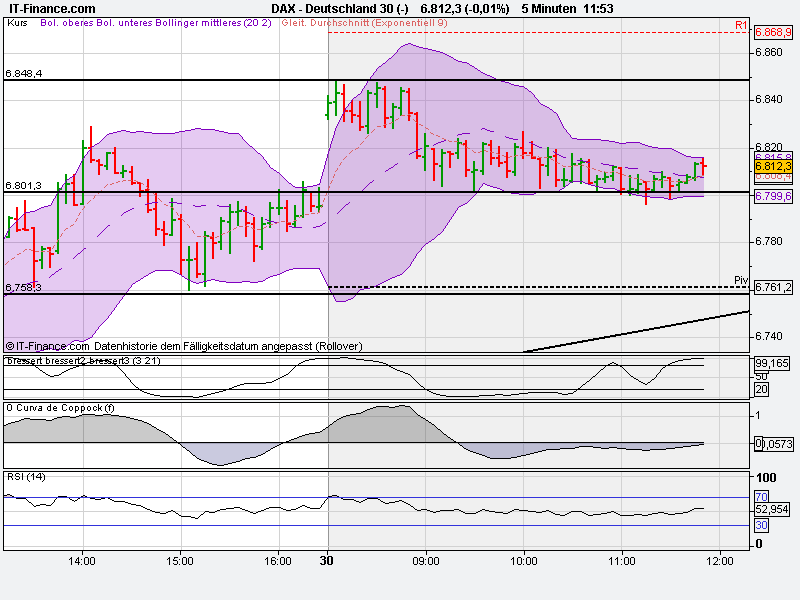This screenshot has height=600, width=800.
Task: Select the 6.868,9 R1 price tag
Action: (773, 32)
